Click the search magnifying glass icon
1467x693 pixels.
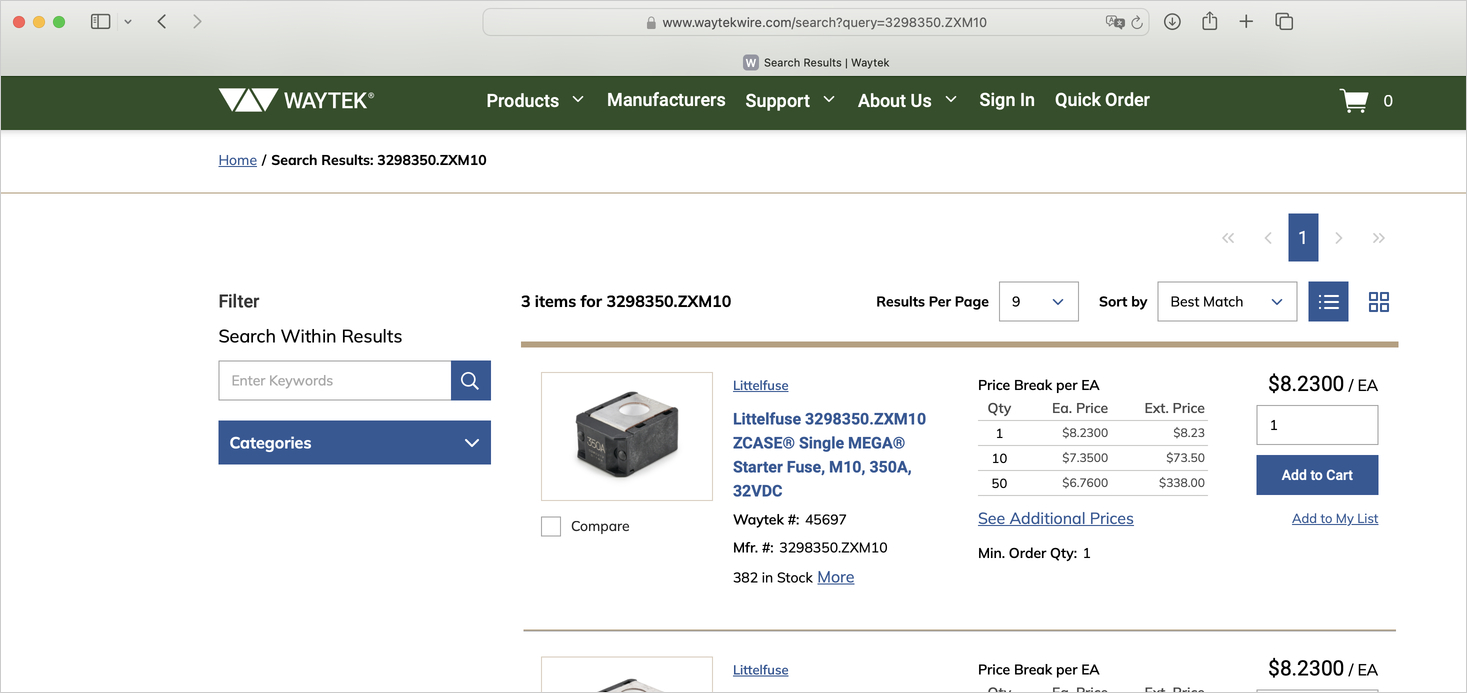pos(470,380)
